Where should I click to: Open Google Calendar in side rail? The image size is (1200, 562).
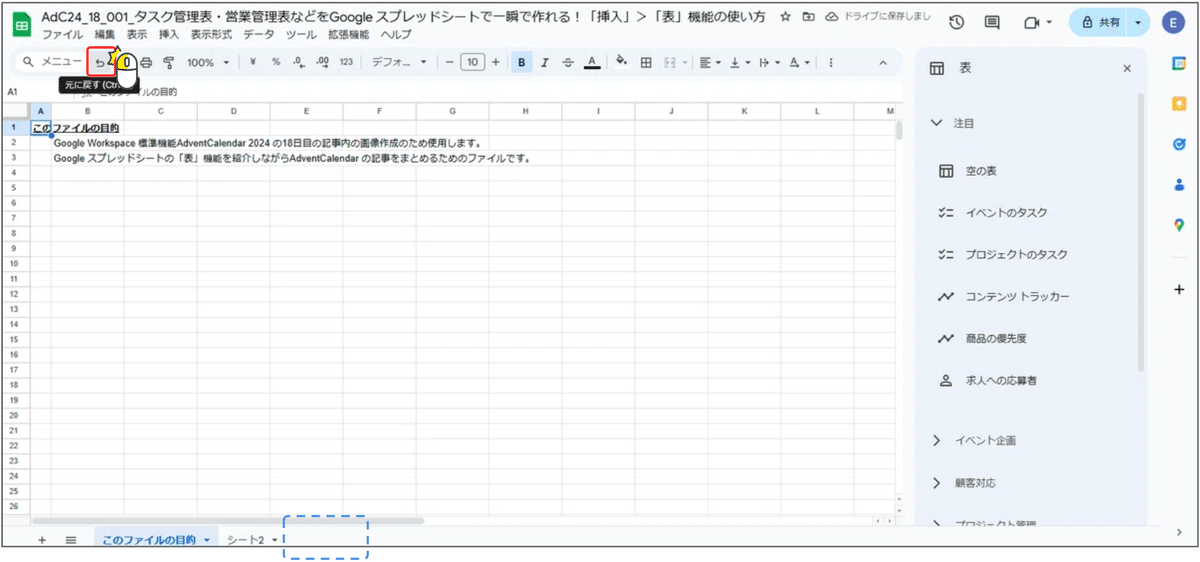[1179, 62]
